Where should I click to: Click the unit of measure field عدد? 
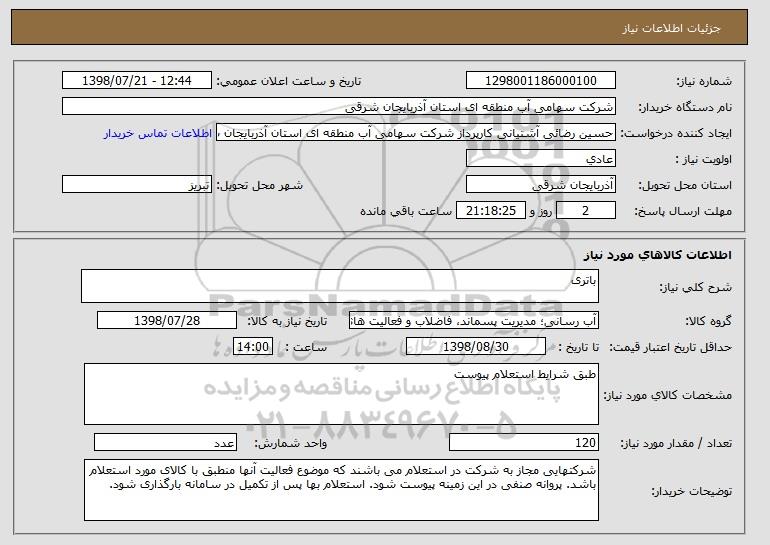point(165,442)
